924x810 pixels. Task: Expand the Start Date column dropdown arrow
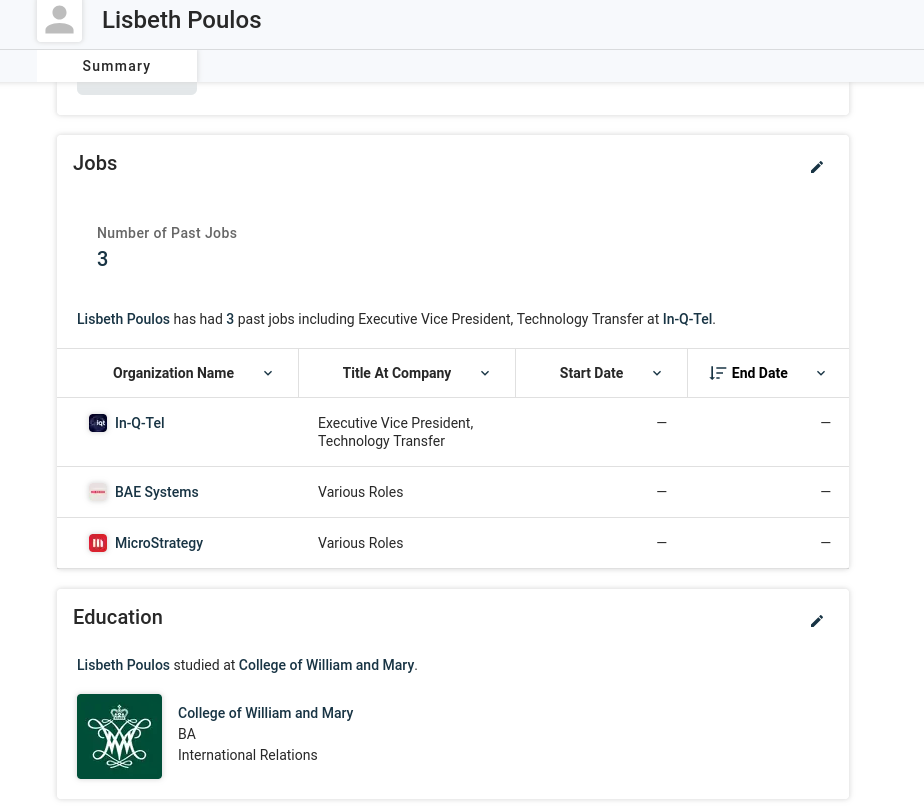657,373
